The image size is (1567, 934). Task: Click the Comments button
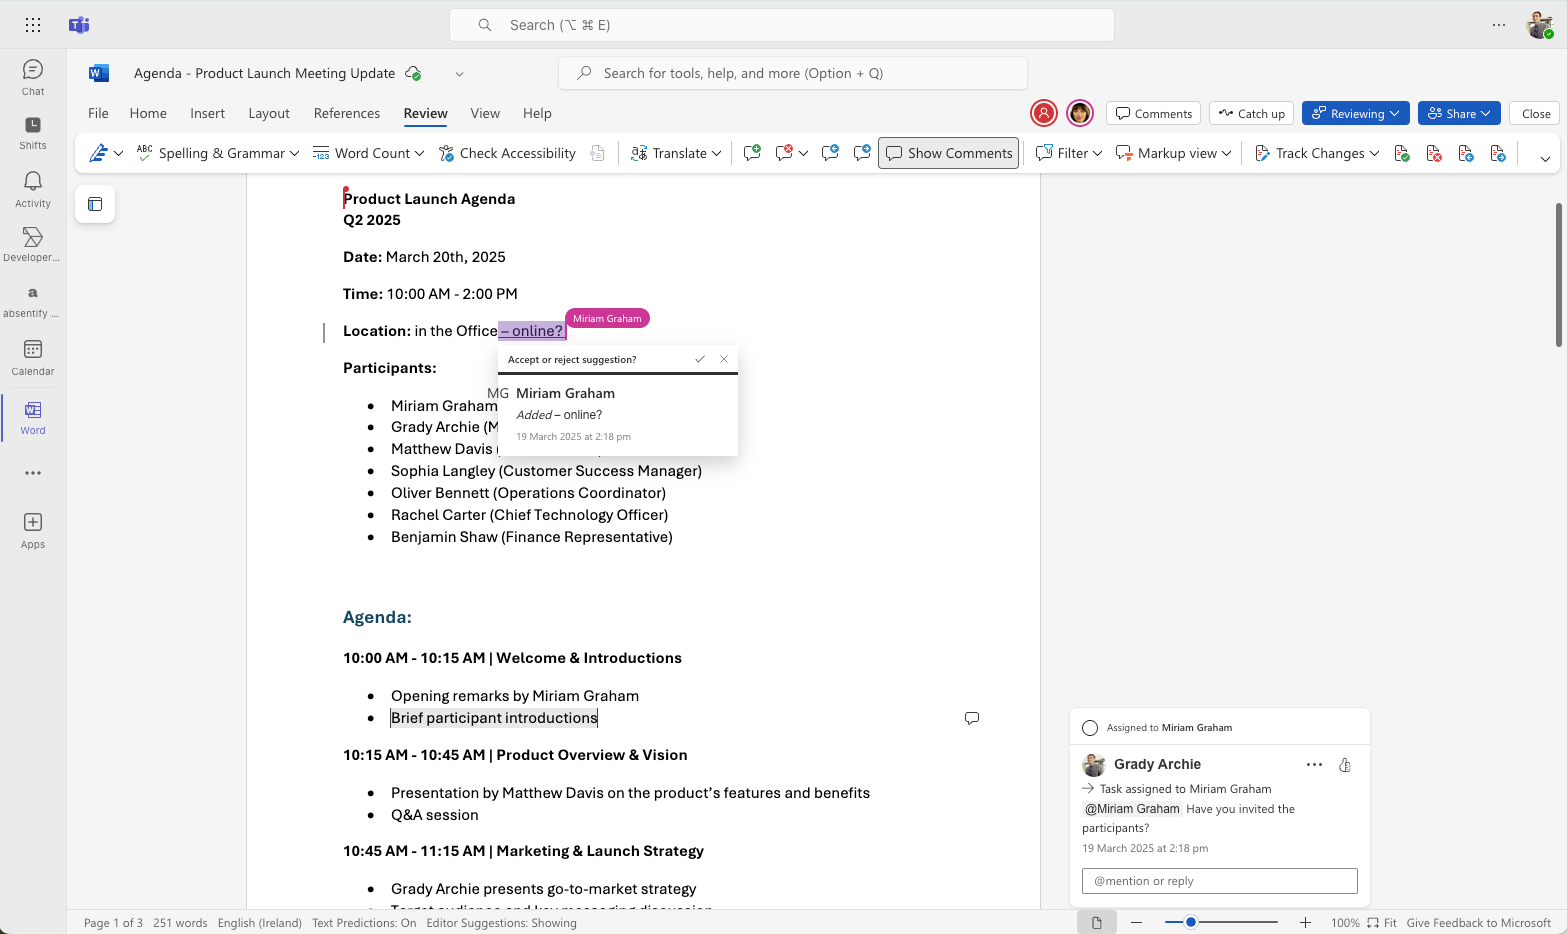(x=1154, y=113)
